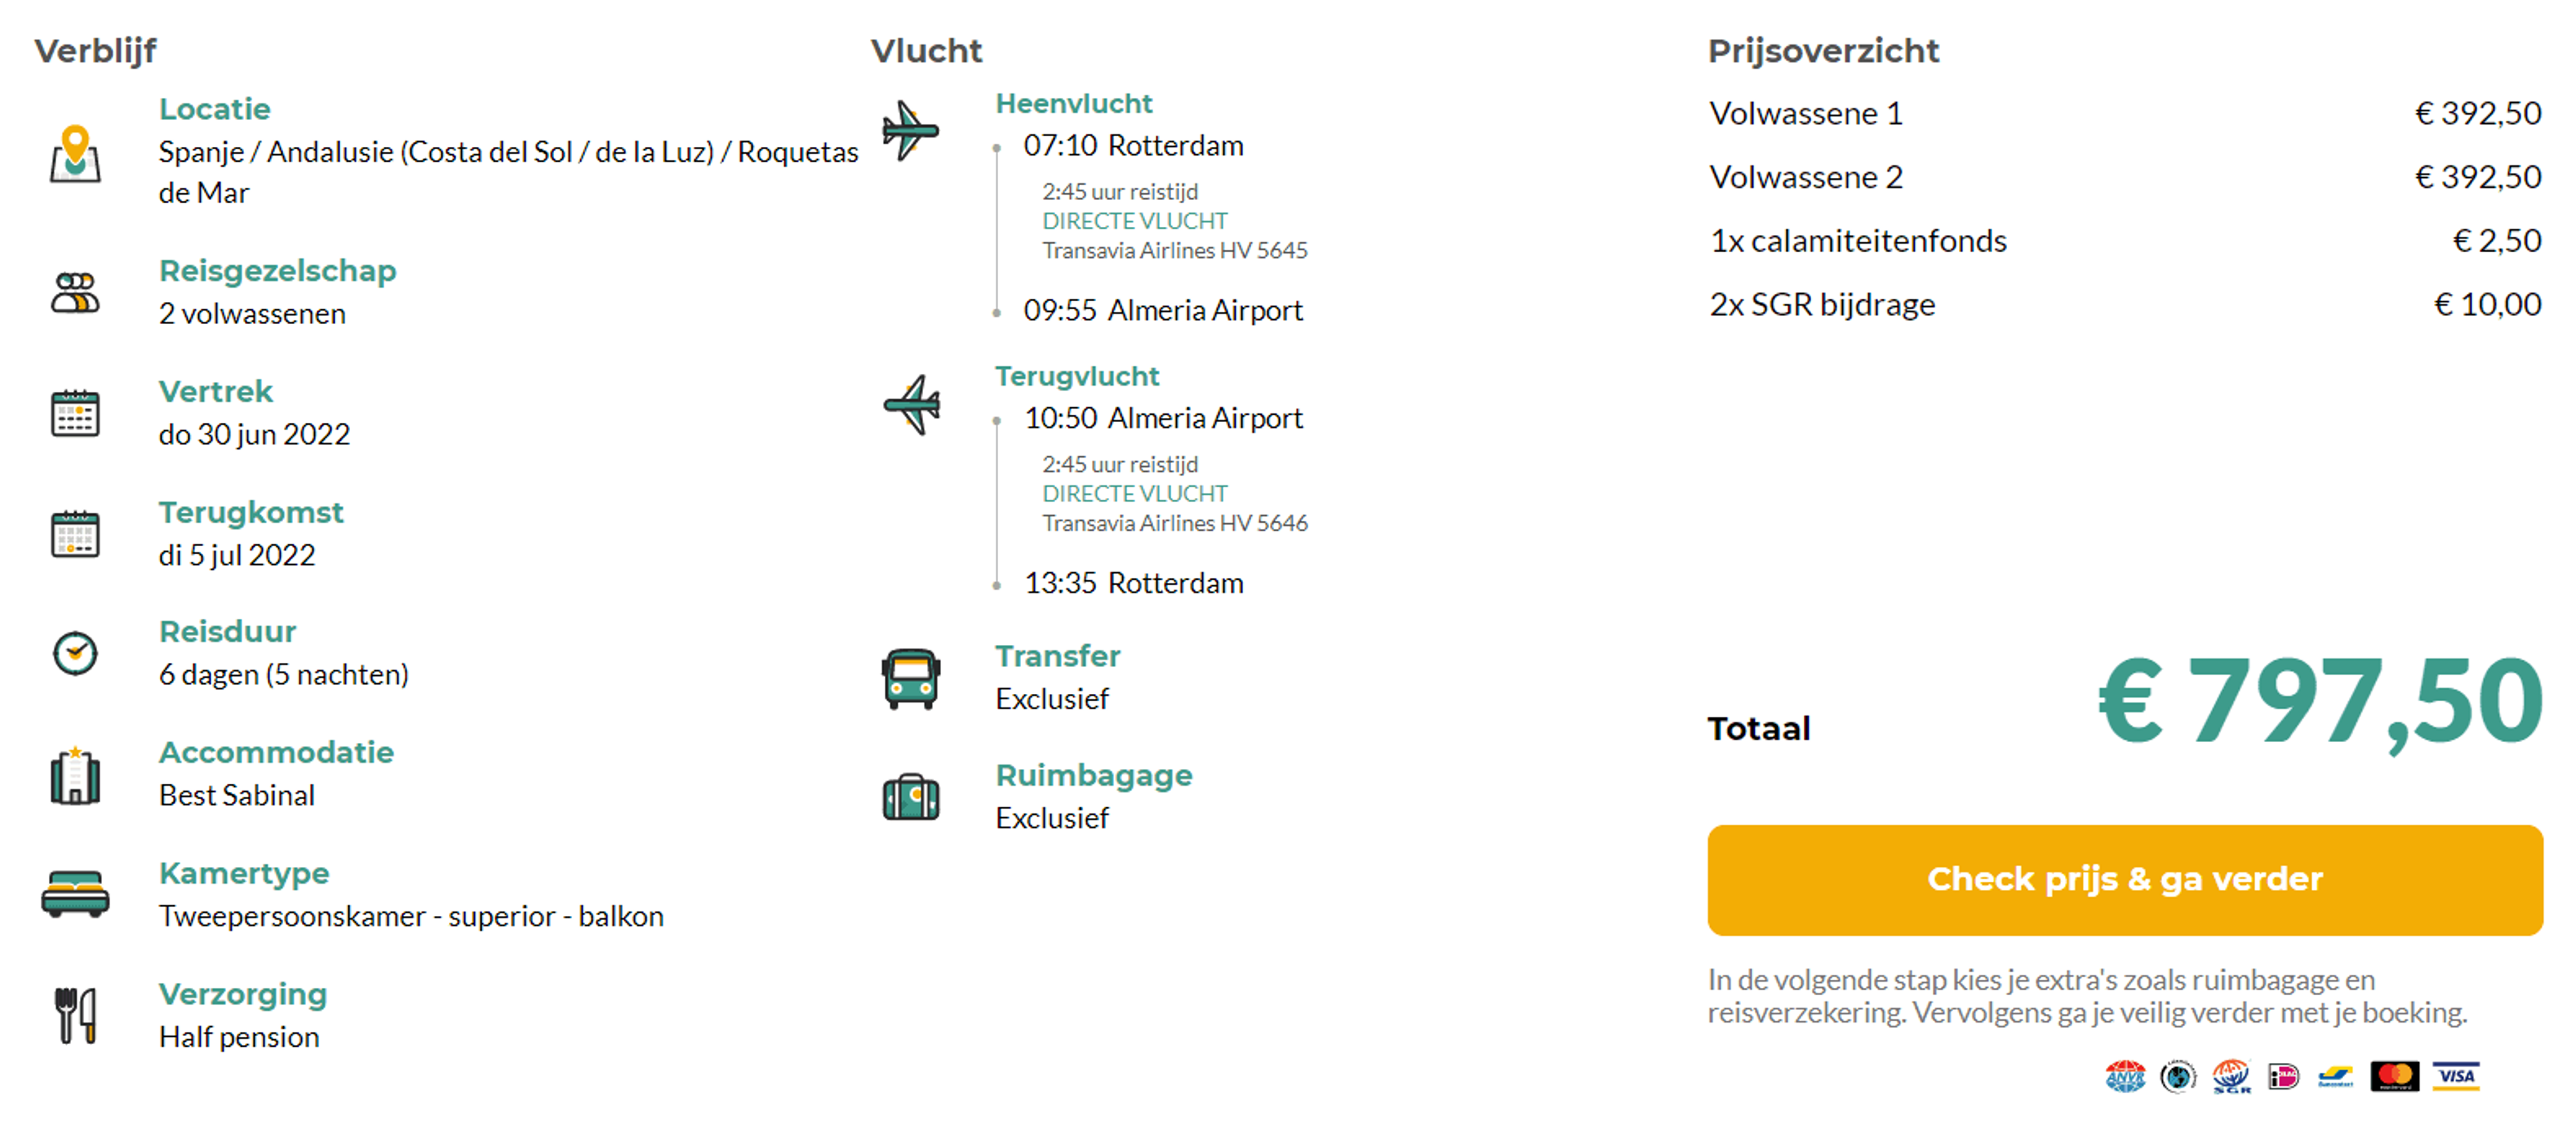Click the Vertrek calendar icon

click(x=75, y=413)
